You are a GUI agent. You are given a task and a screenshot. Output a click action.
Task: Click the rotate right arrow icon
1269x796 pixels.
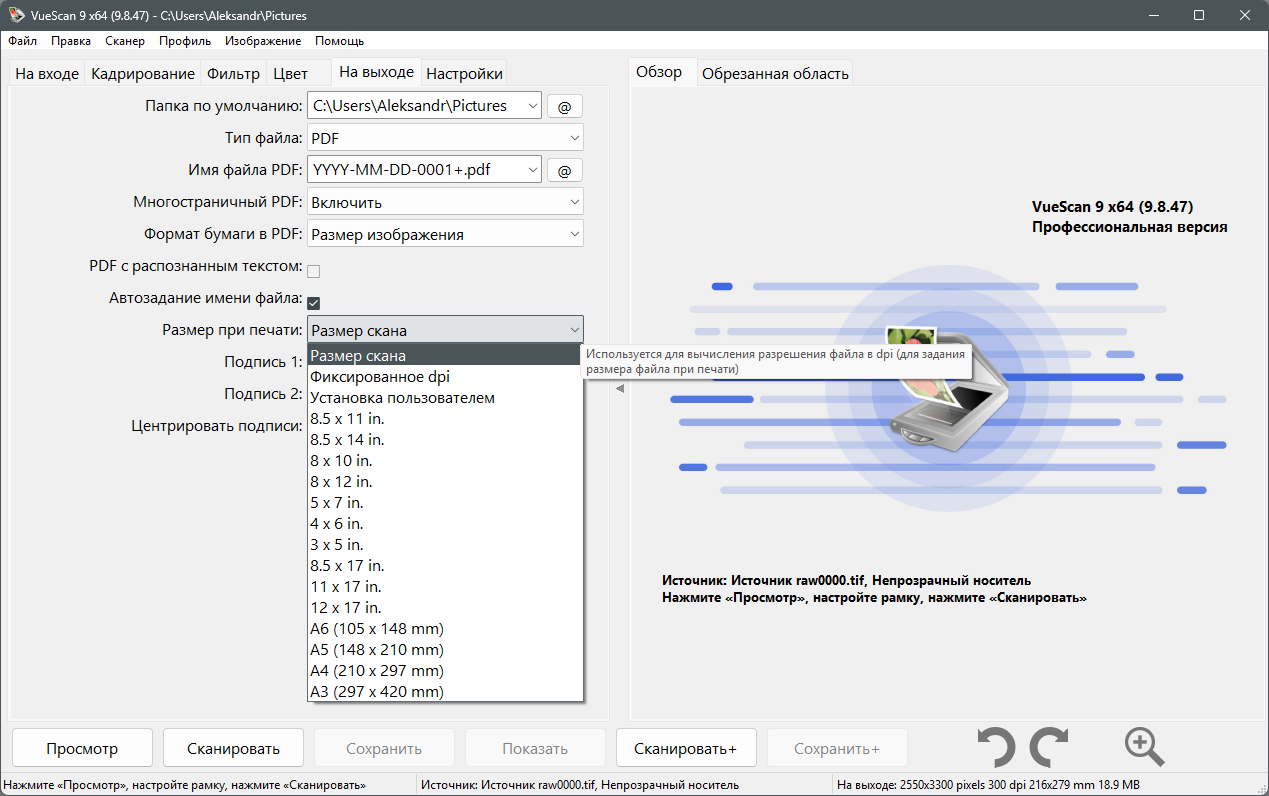point(1050,747)
